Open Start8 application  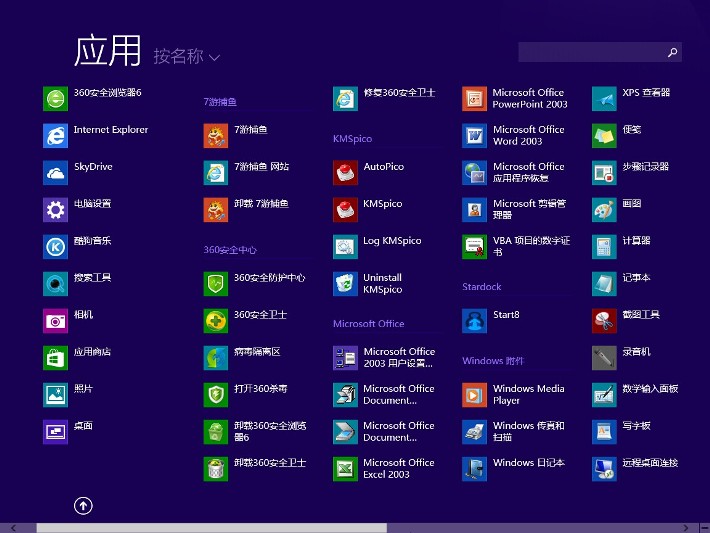(474, 320)
